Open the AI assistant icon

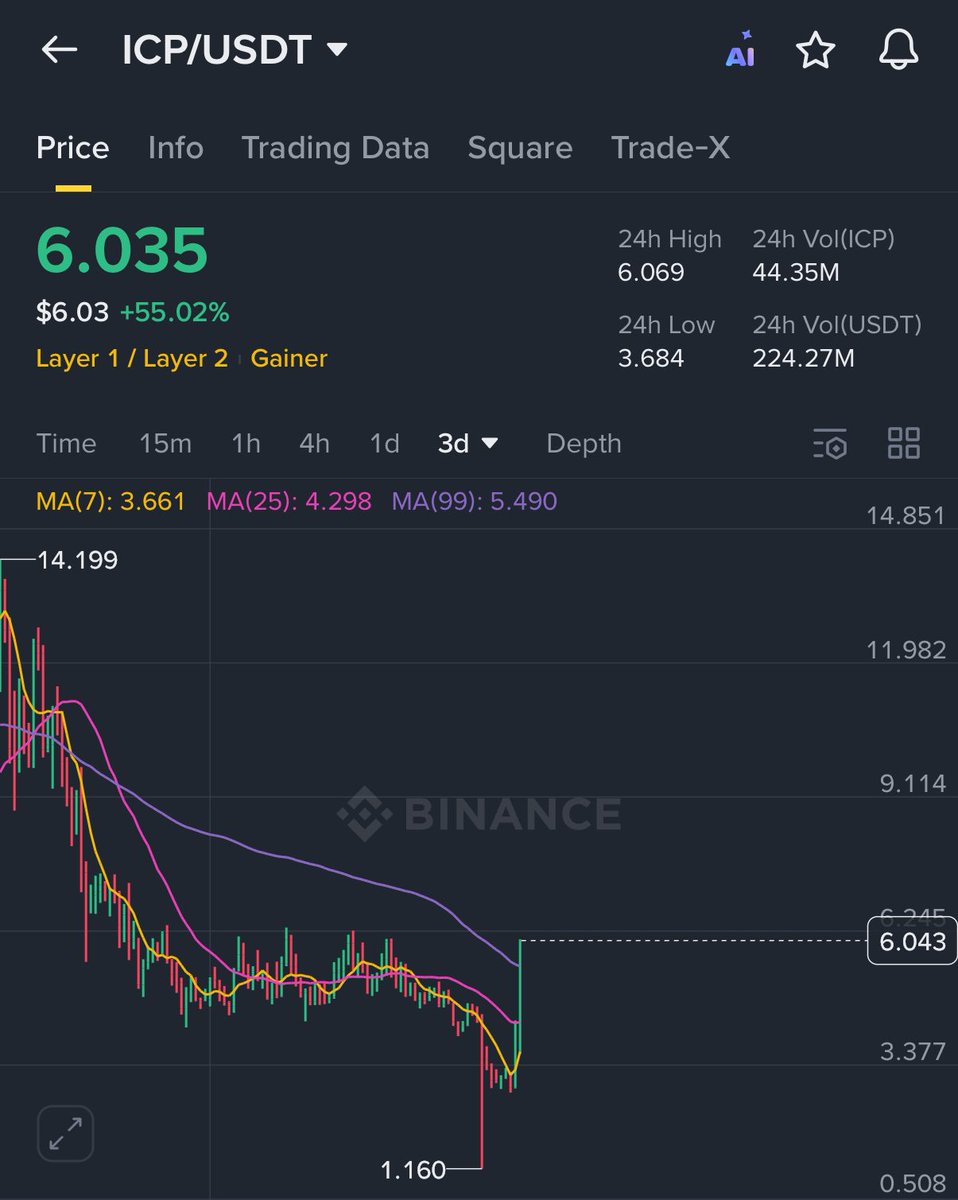pyautogui.click(x=740, y=51)
